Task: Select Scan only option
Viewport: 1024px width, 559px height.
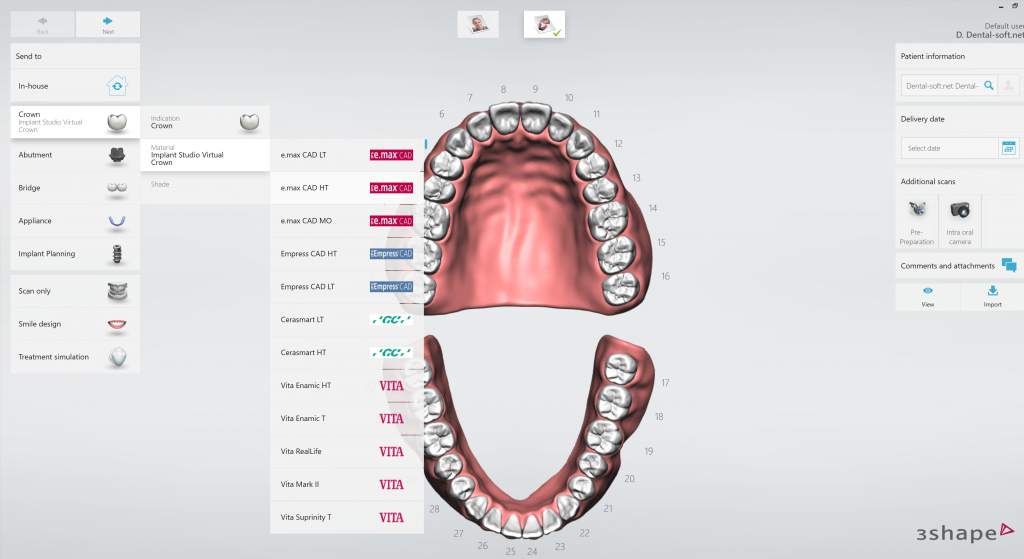Action: click(x=75, y=291)
